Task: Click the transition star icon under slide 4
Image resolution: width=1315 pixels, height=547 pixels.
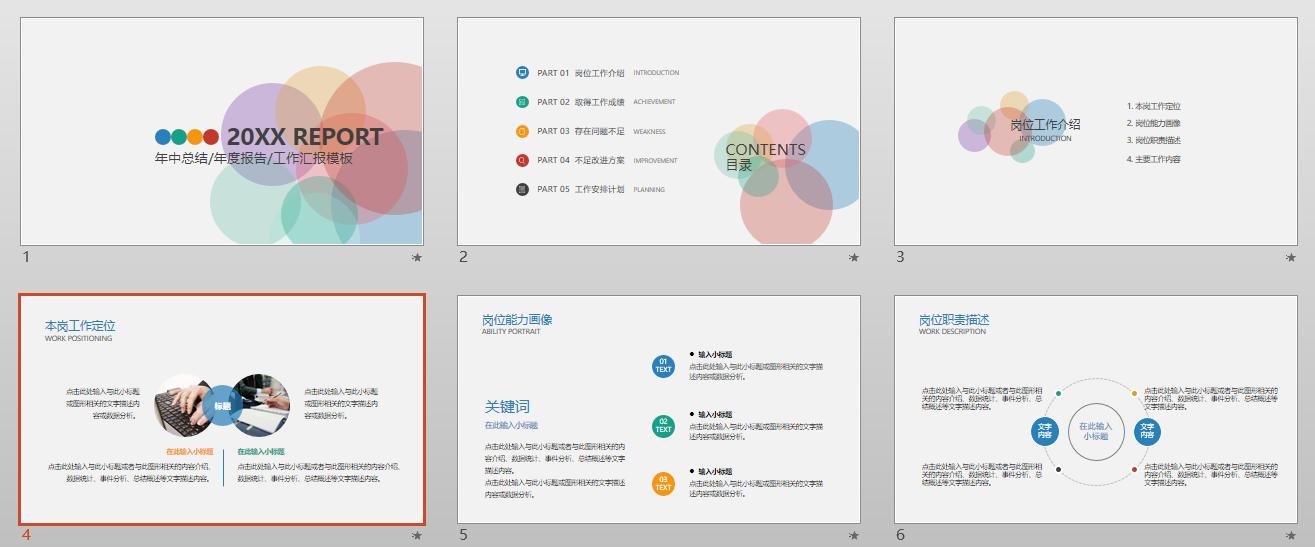Action: point(417,536)
